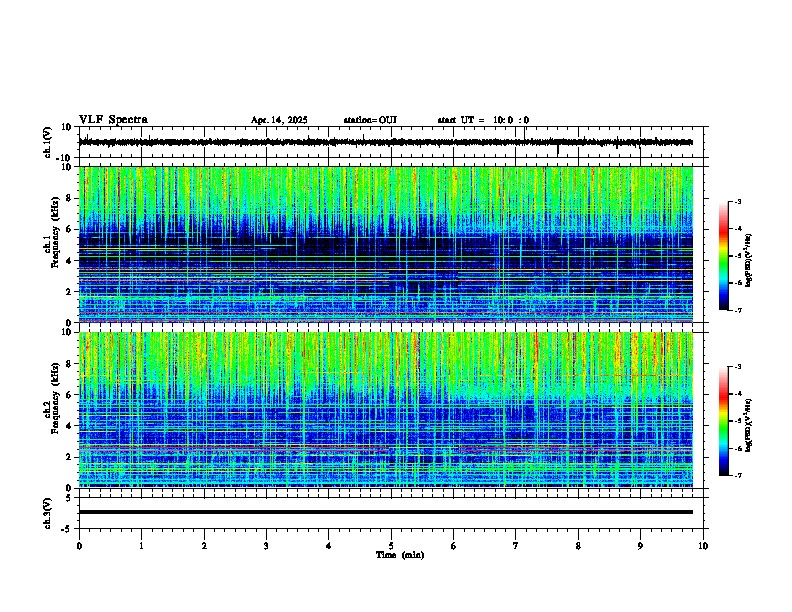This screenshot has height=612, width=792.
Task: Click the ch.1 spectrogram "6" kHz tick label
Action: point(69,229)
